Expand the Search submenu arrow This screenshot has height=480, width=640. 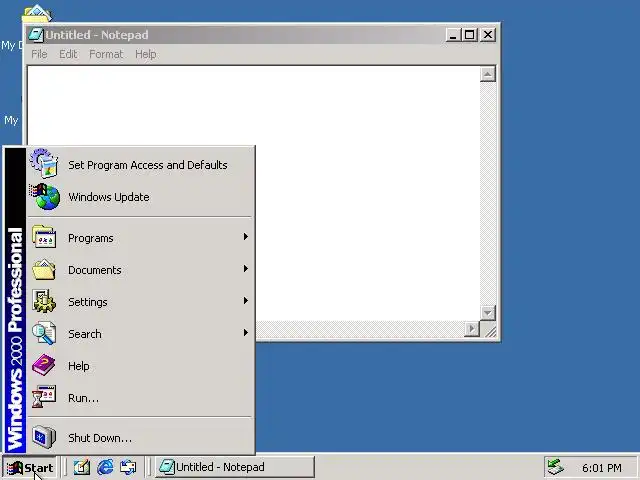pos(246,333)
